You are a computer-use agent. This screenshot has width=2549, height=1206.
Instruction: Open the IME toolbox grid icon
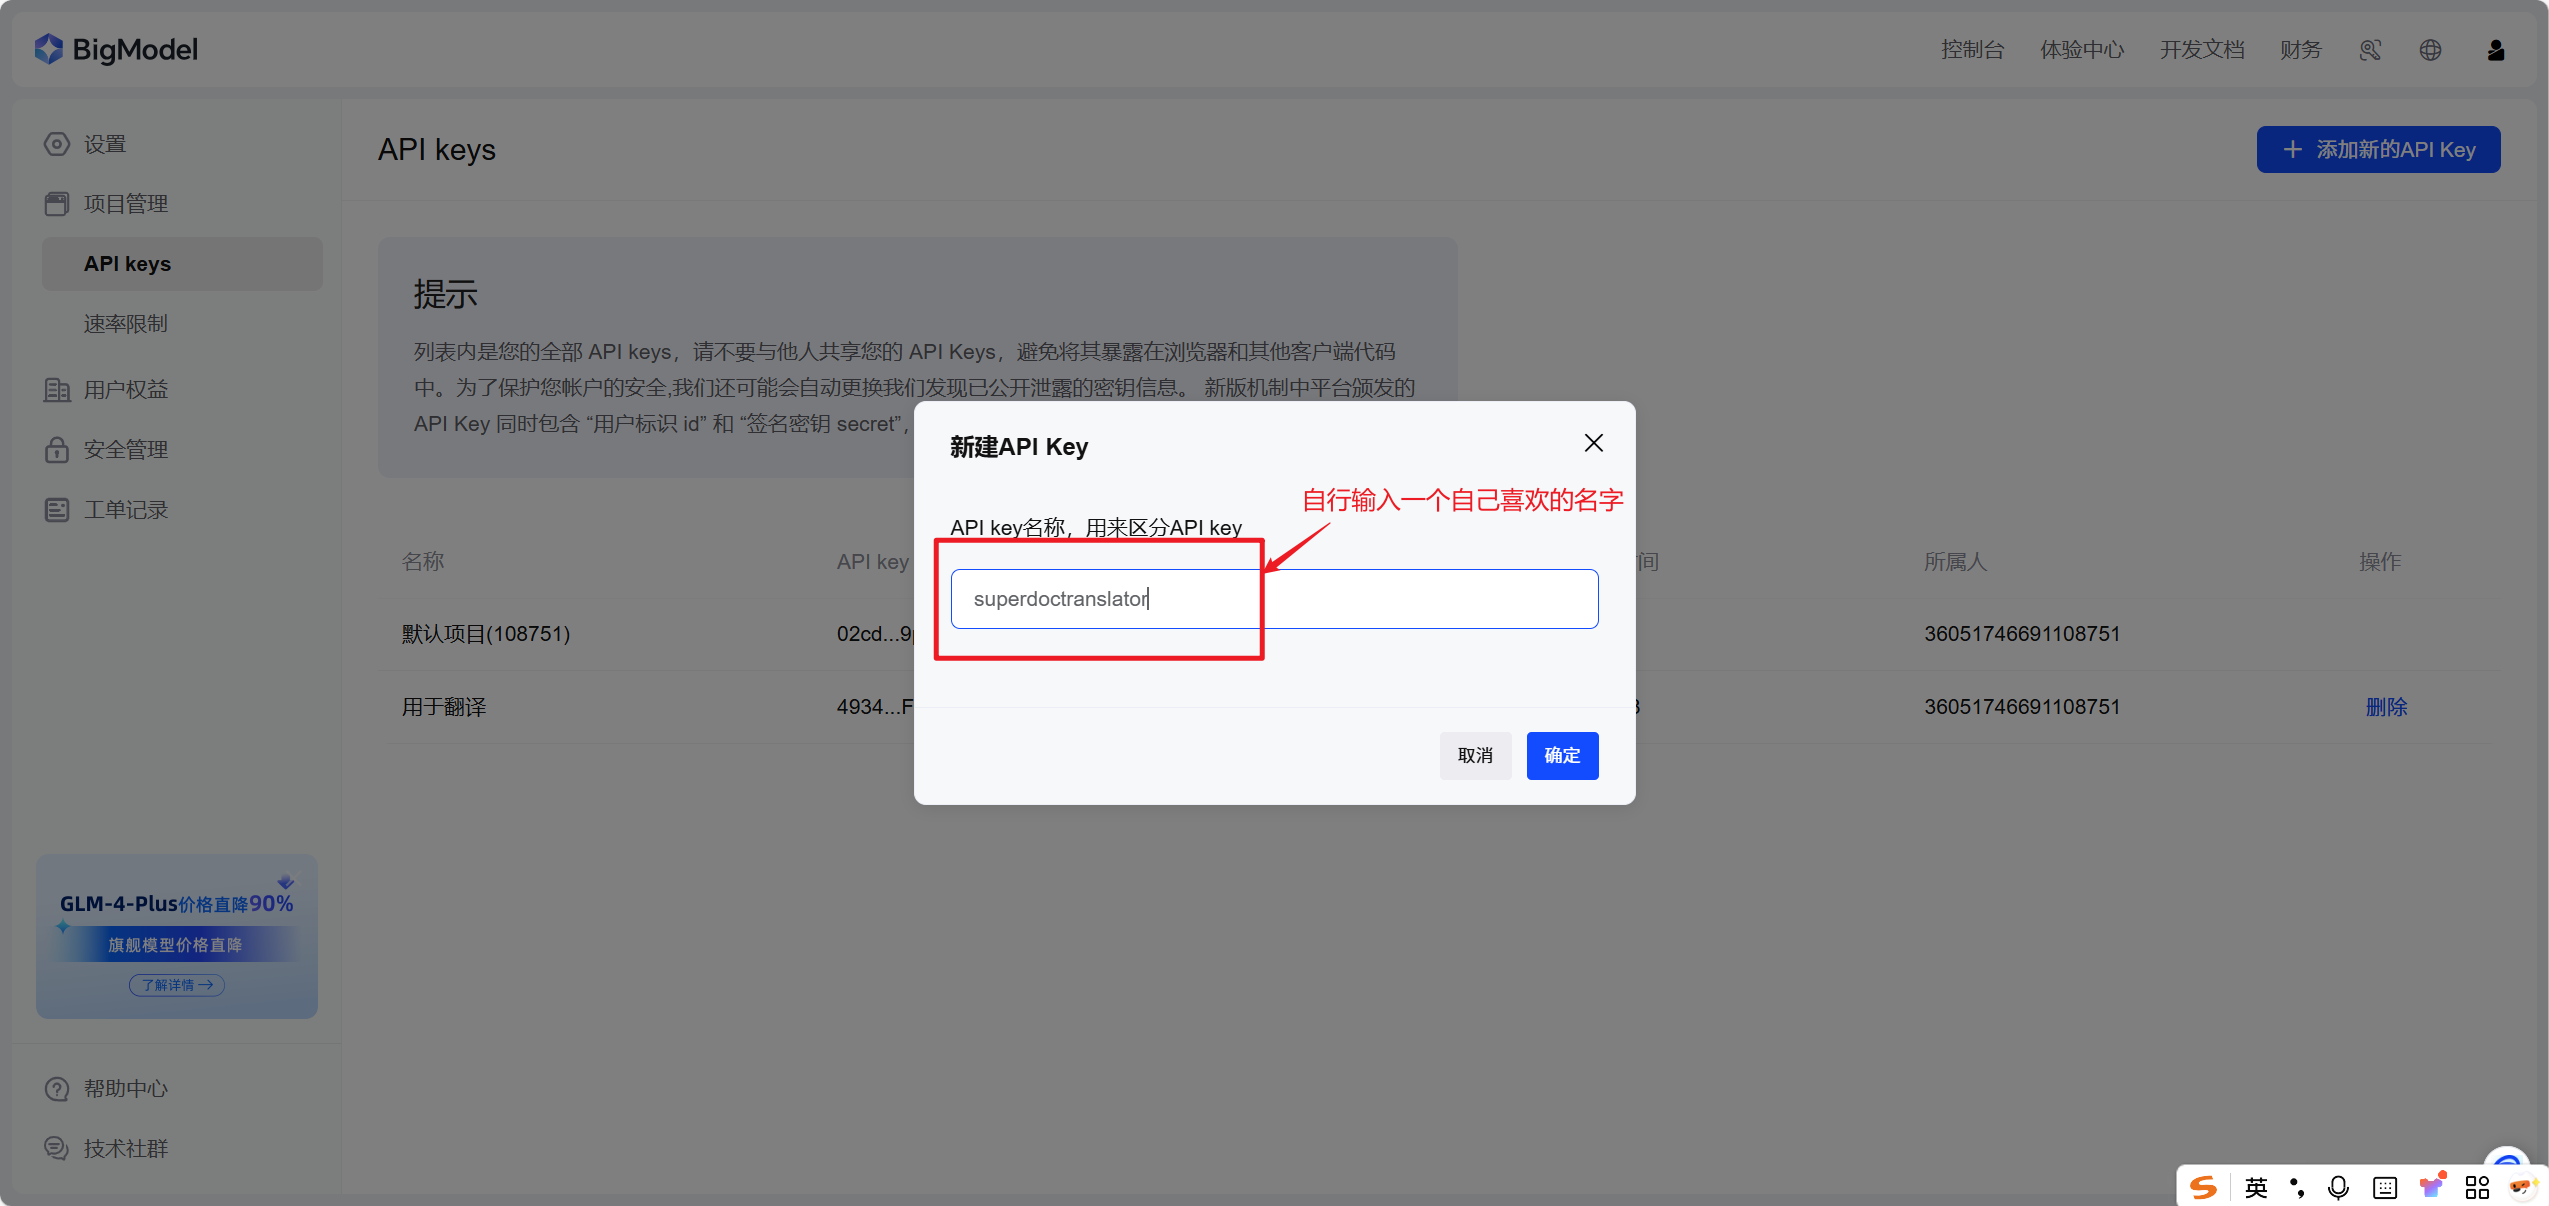point(2477,1187)
